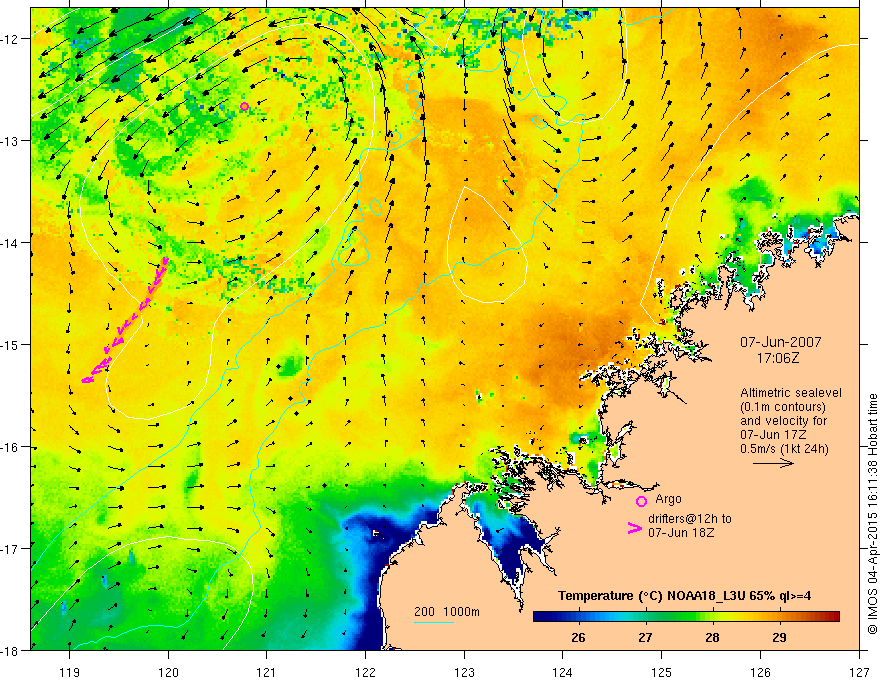Click the -15 latitude axis label
Viewport: 880px width, 680px height.
[x=11, y=345]
